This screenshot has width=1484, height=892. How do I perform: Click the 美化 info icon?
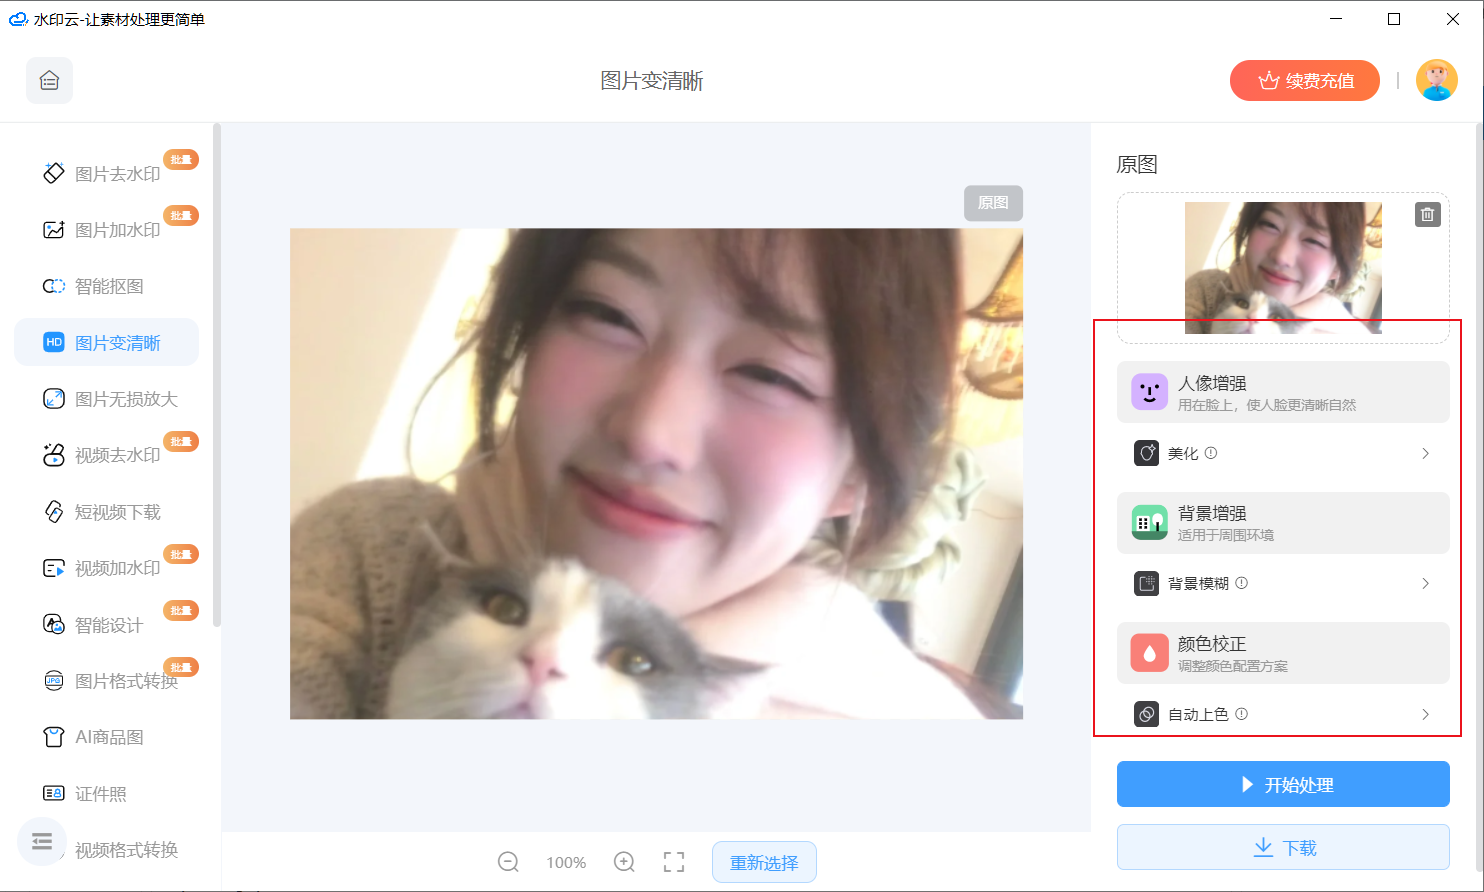(x=1211, y=453)
